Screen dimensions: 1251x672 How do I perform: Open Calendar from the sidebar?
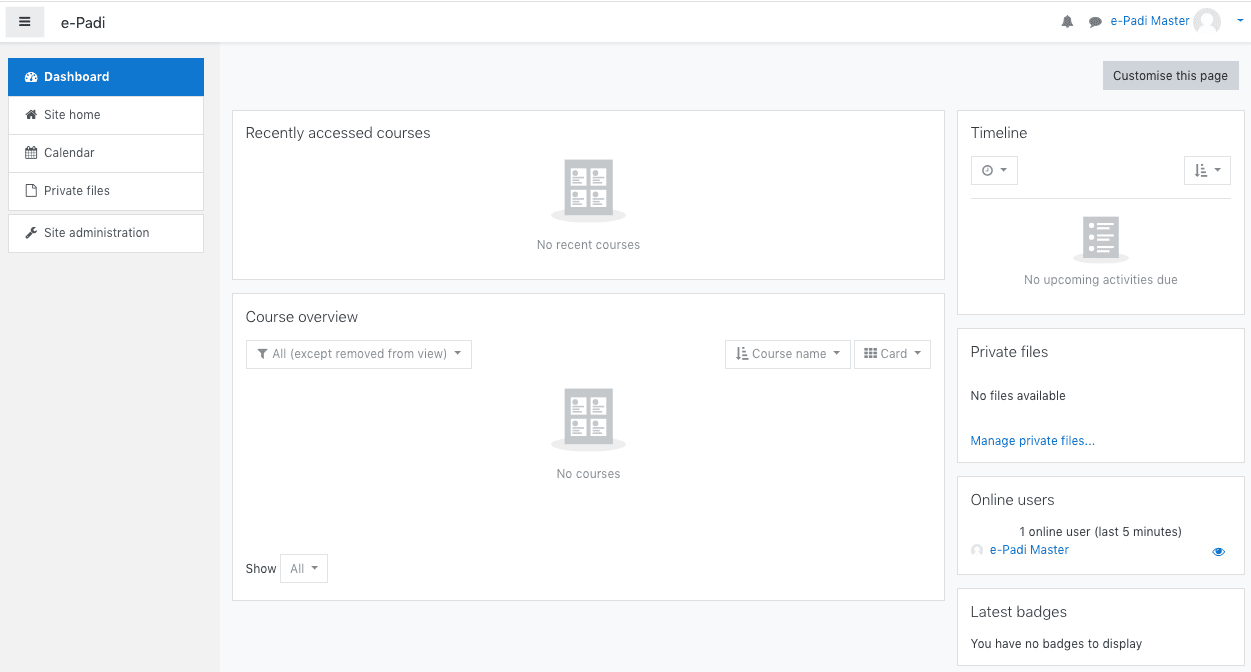pos(106,153)
